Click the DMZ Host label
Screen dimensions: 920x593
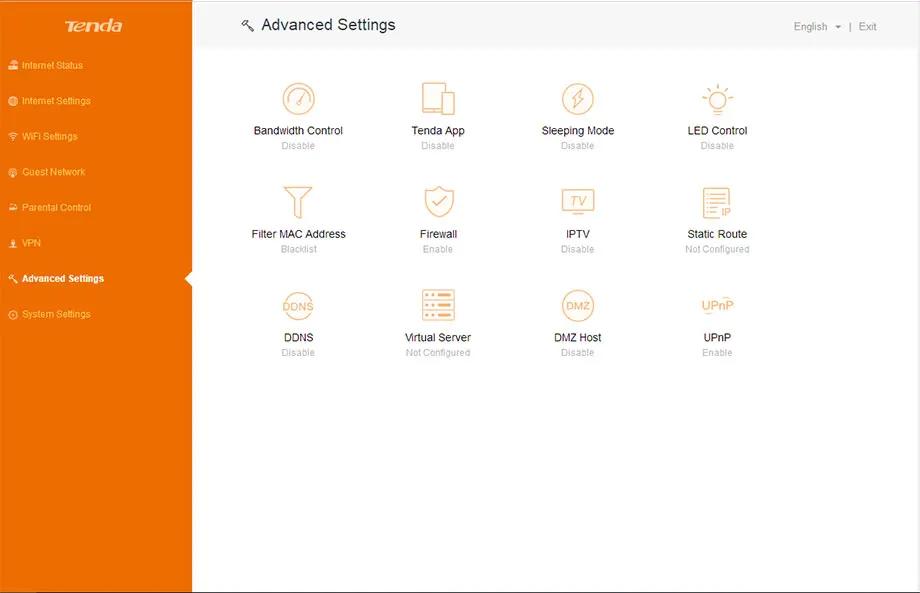click(577, 337)
